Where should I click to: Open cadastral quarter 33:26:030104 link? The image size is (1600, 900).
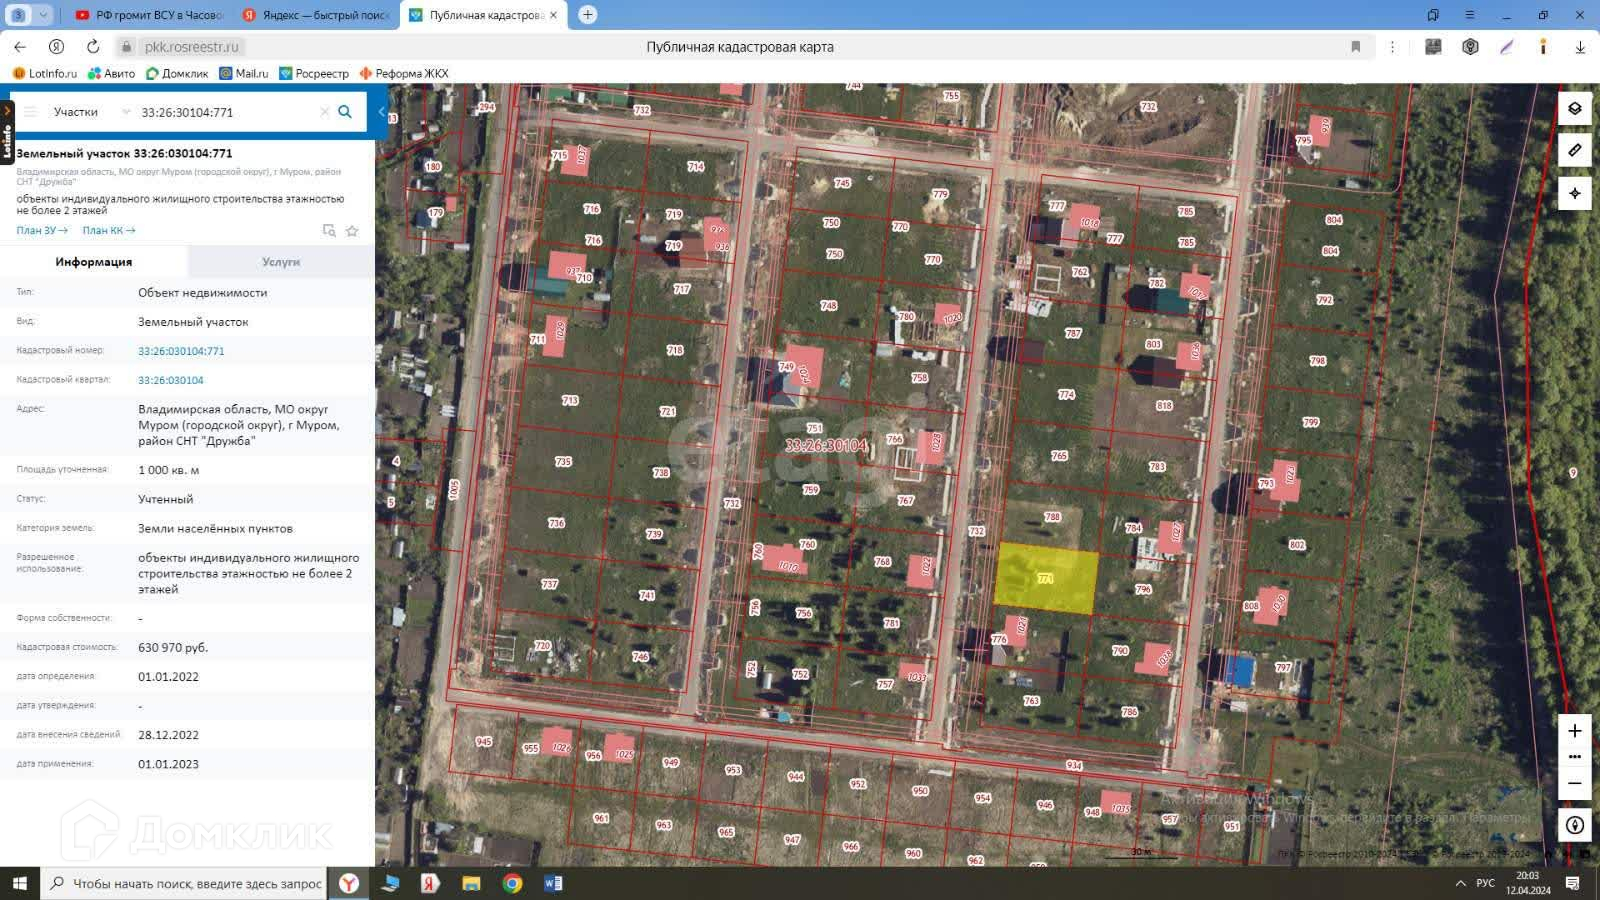click(x=171, y=380)
